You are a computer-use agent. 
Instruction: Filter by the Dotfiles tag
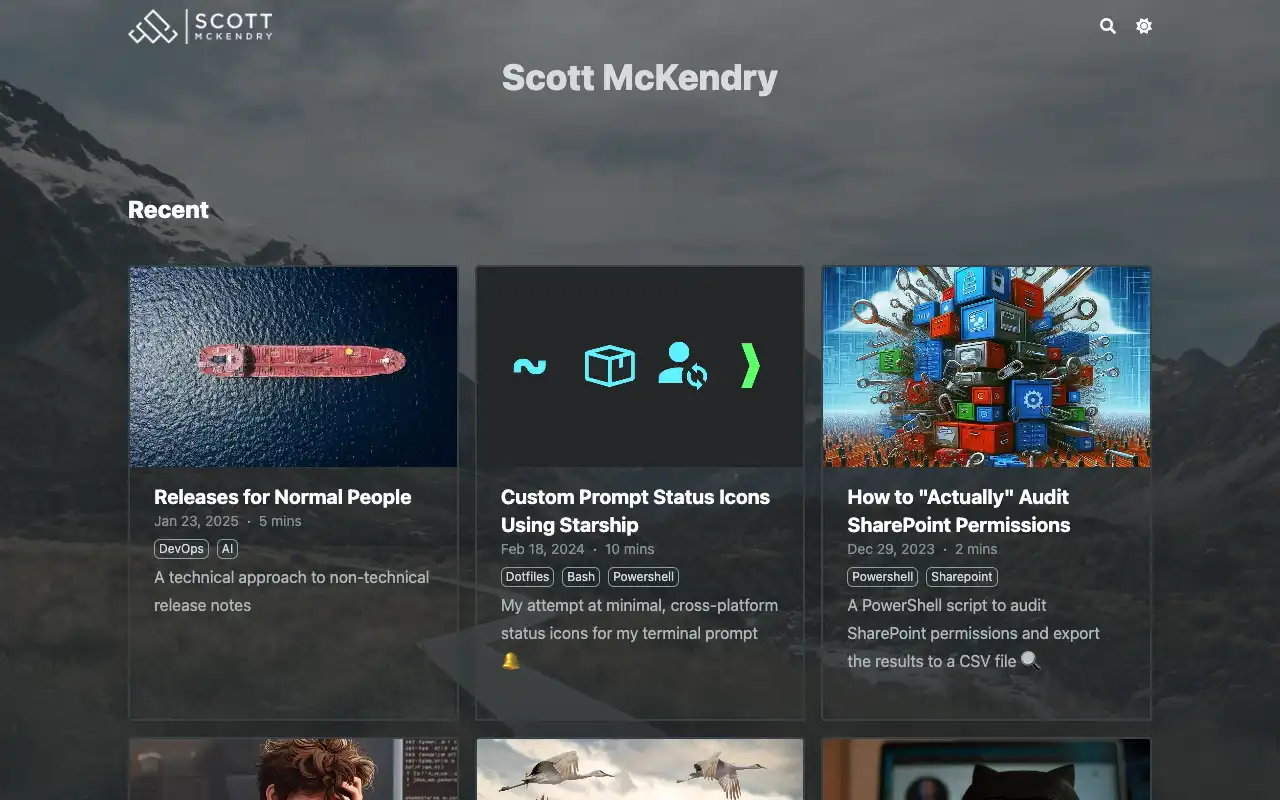coord(527,577)
